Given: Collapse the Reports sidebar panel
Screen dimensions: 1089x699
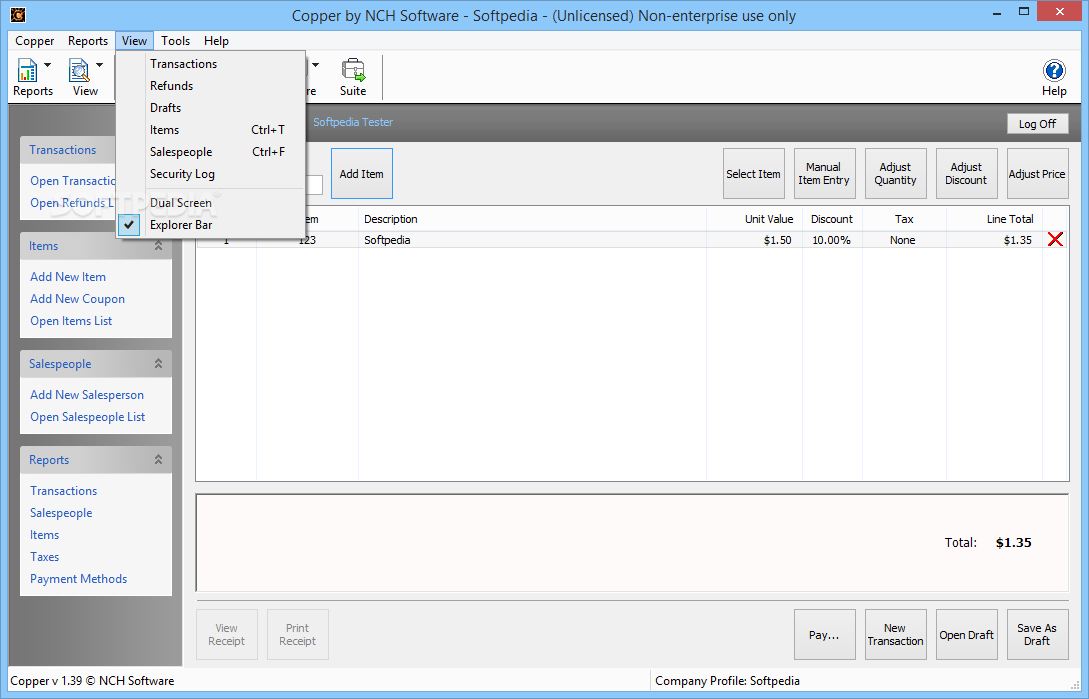Looking at the screenshot, I should coord(158,459).
